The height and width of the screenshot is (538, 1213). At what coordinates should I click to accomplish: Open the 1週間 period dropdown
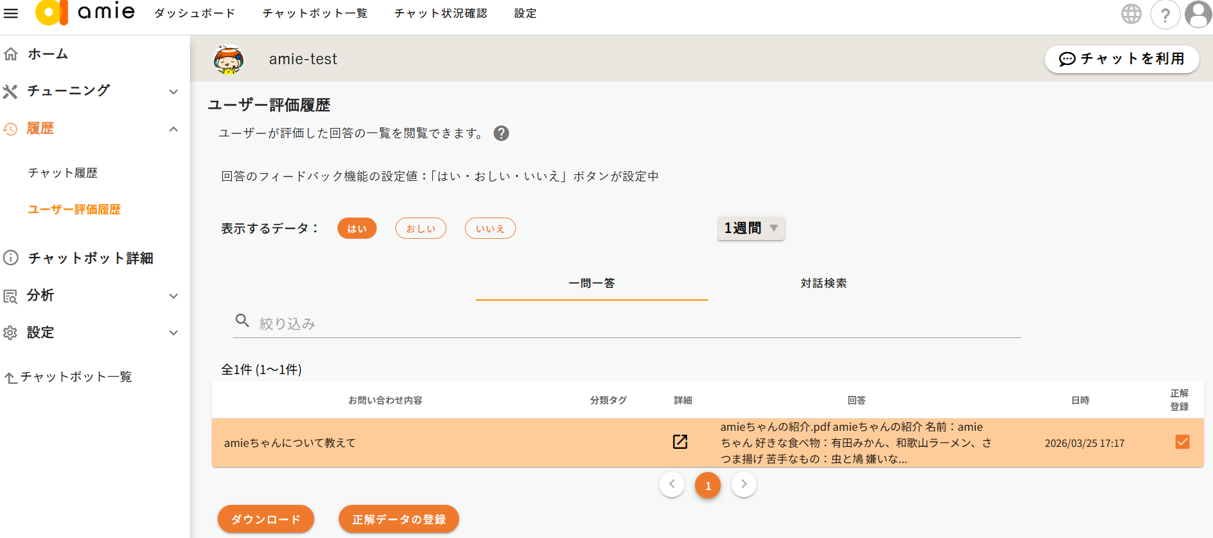tap(750, 228)
